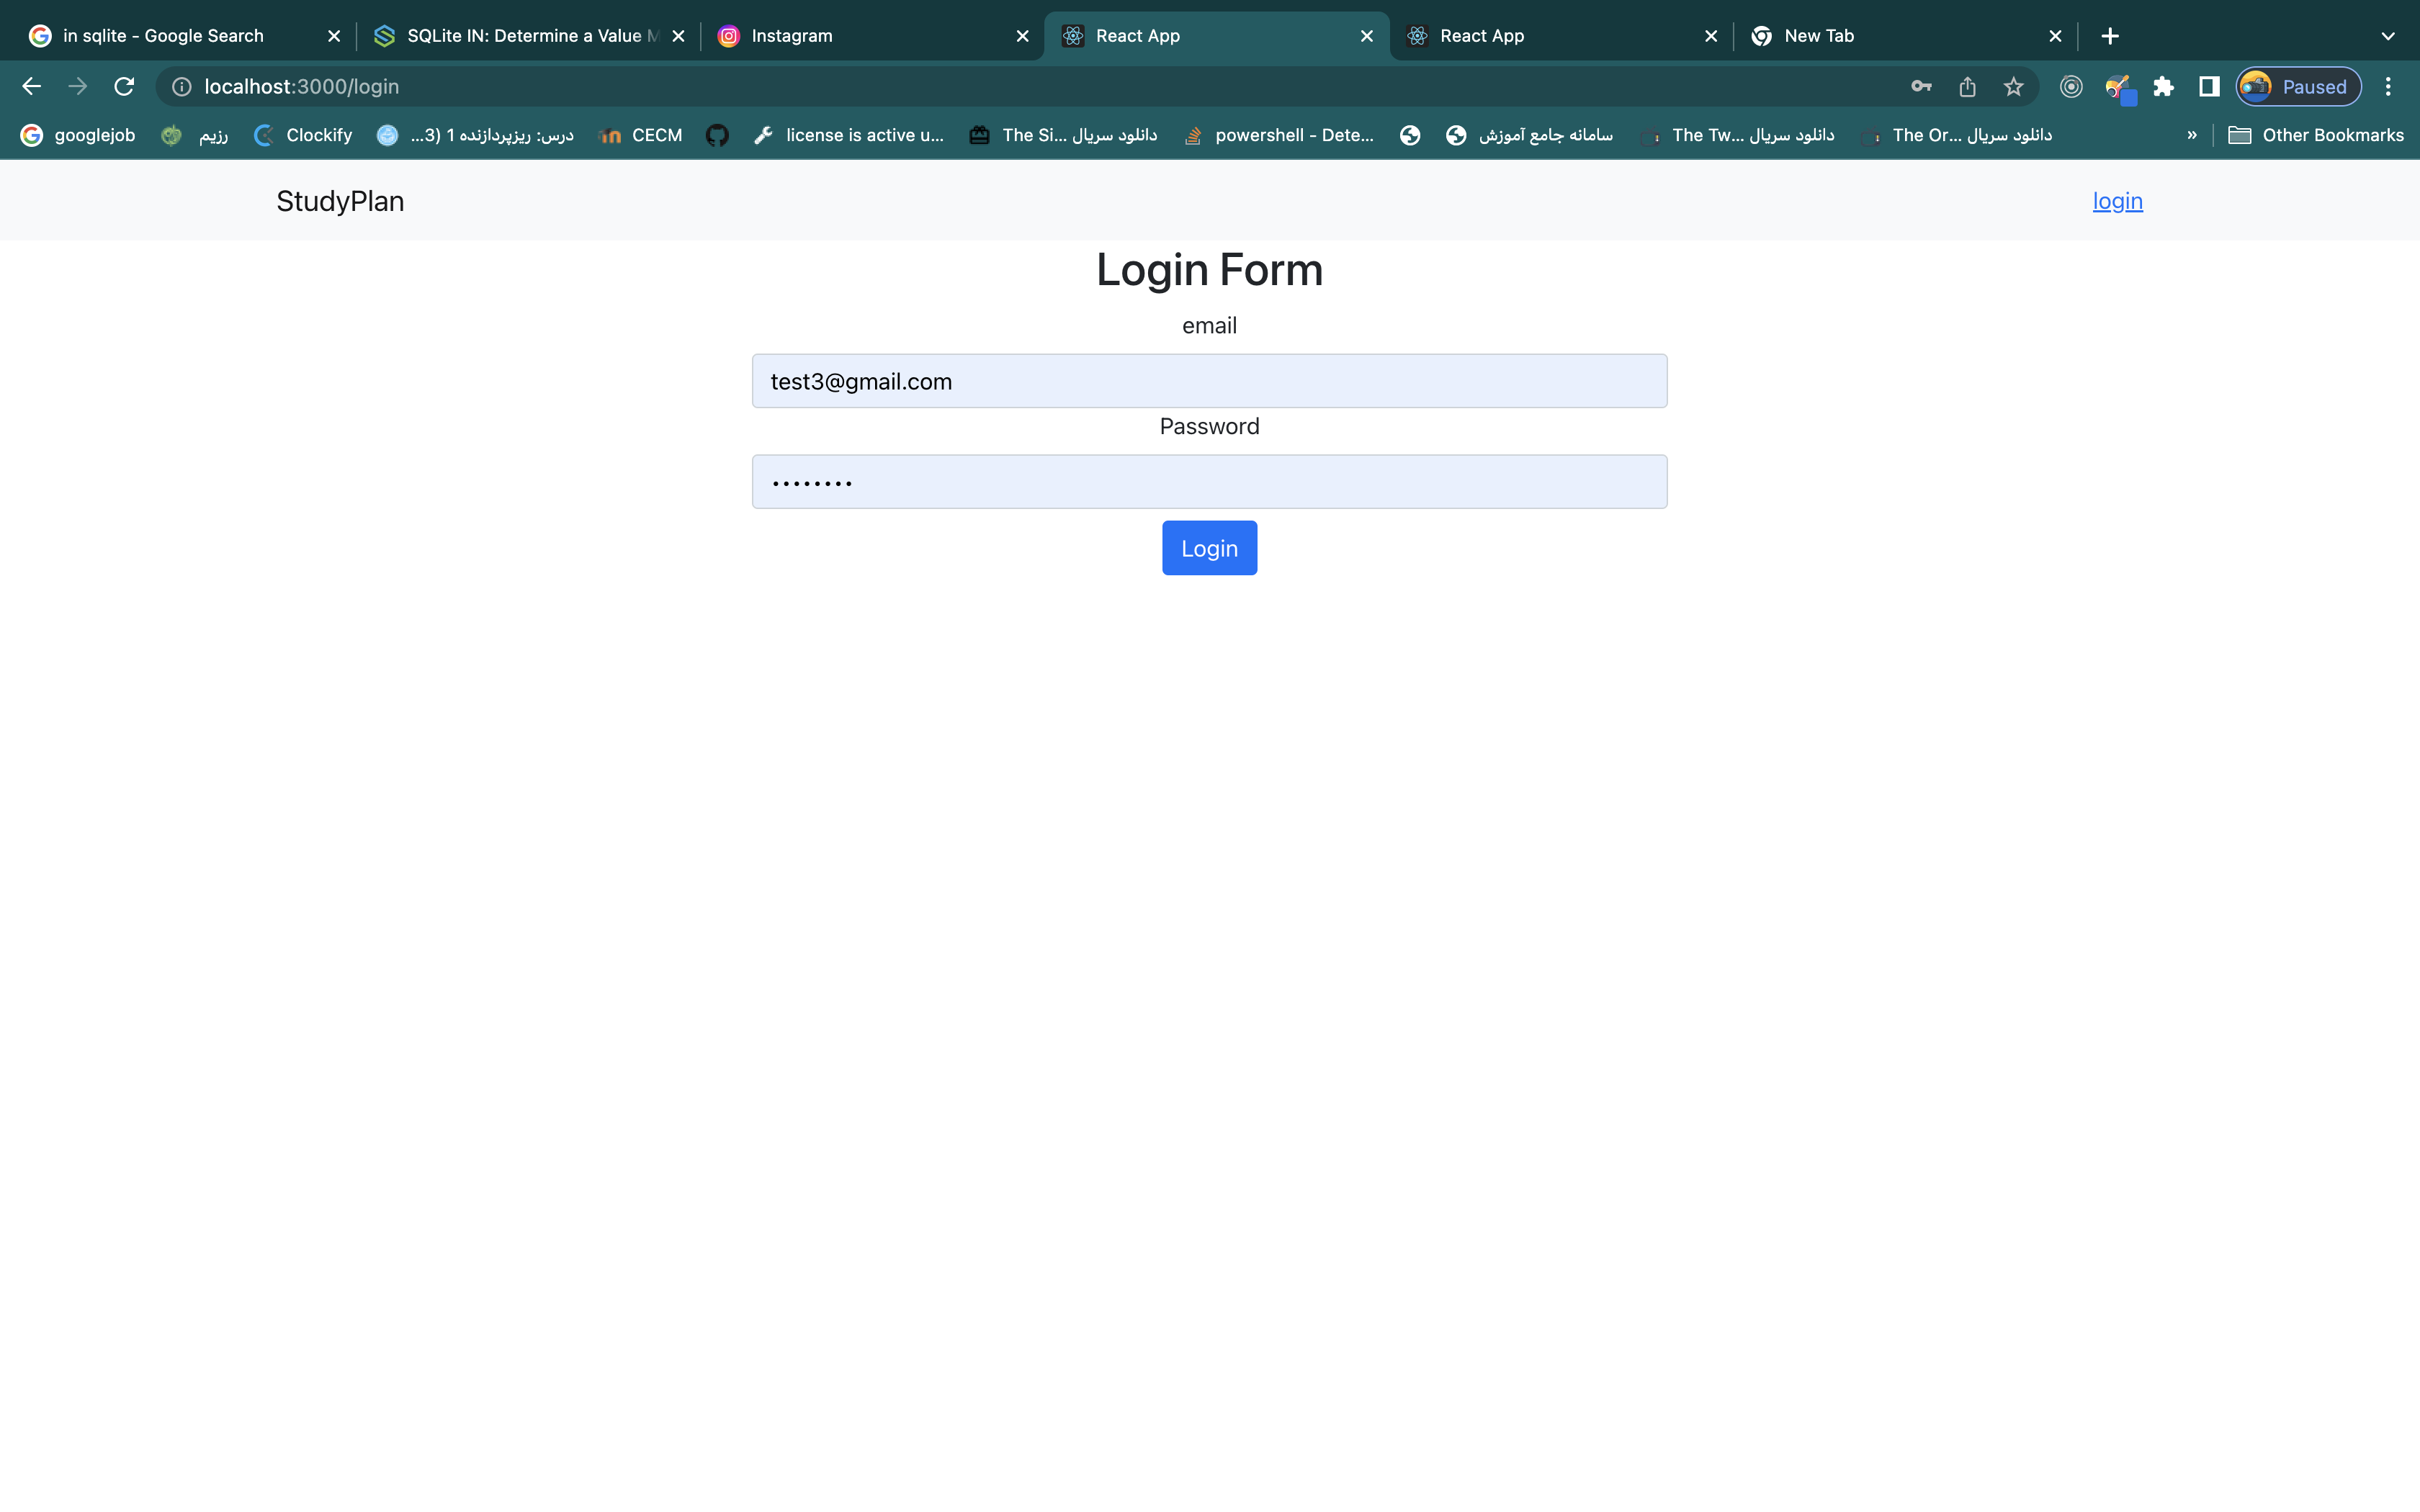Open the GitHub bookmark icon
The image size is (2420, 1512).
click(717, 135)
